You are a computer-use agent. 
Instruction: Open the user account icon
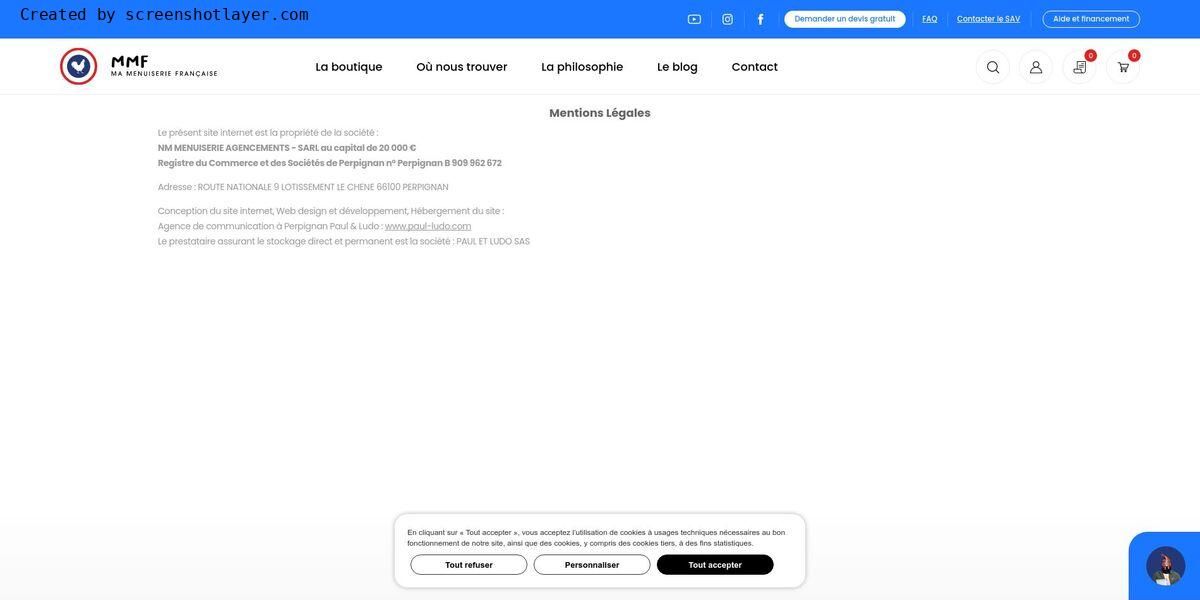(1036, 67)
